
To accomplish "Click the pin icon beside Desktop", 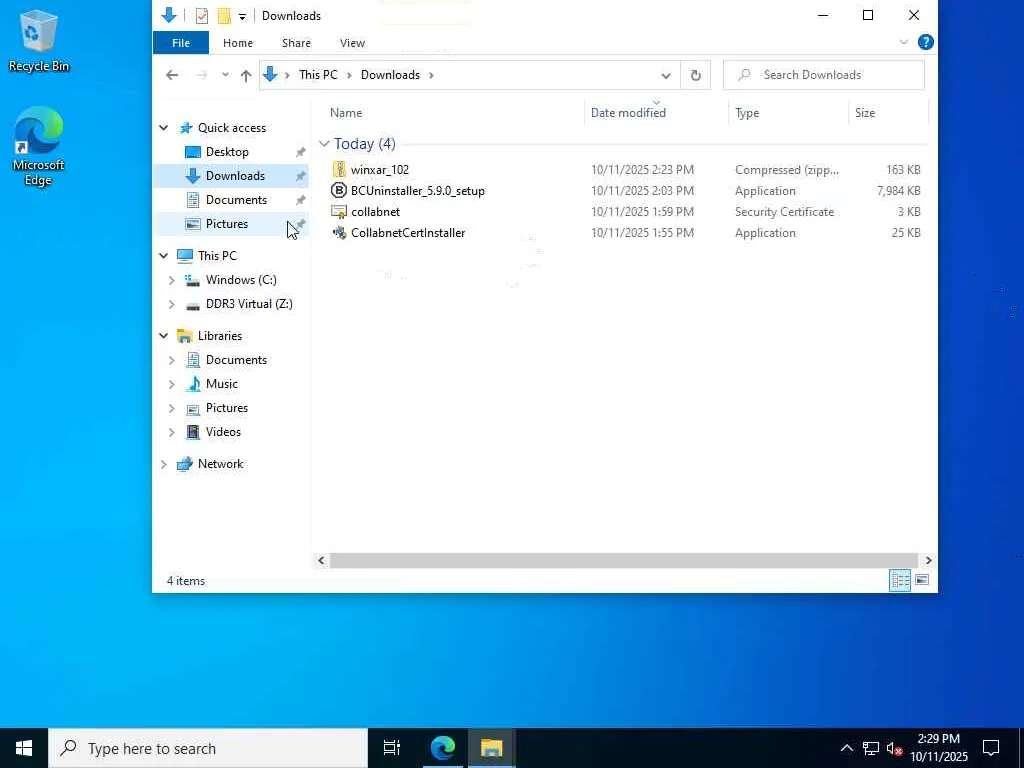I will click(300, 152).
